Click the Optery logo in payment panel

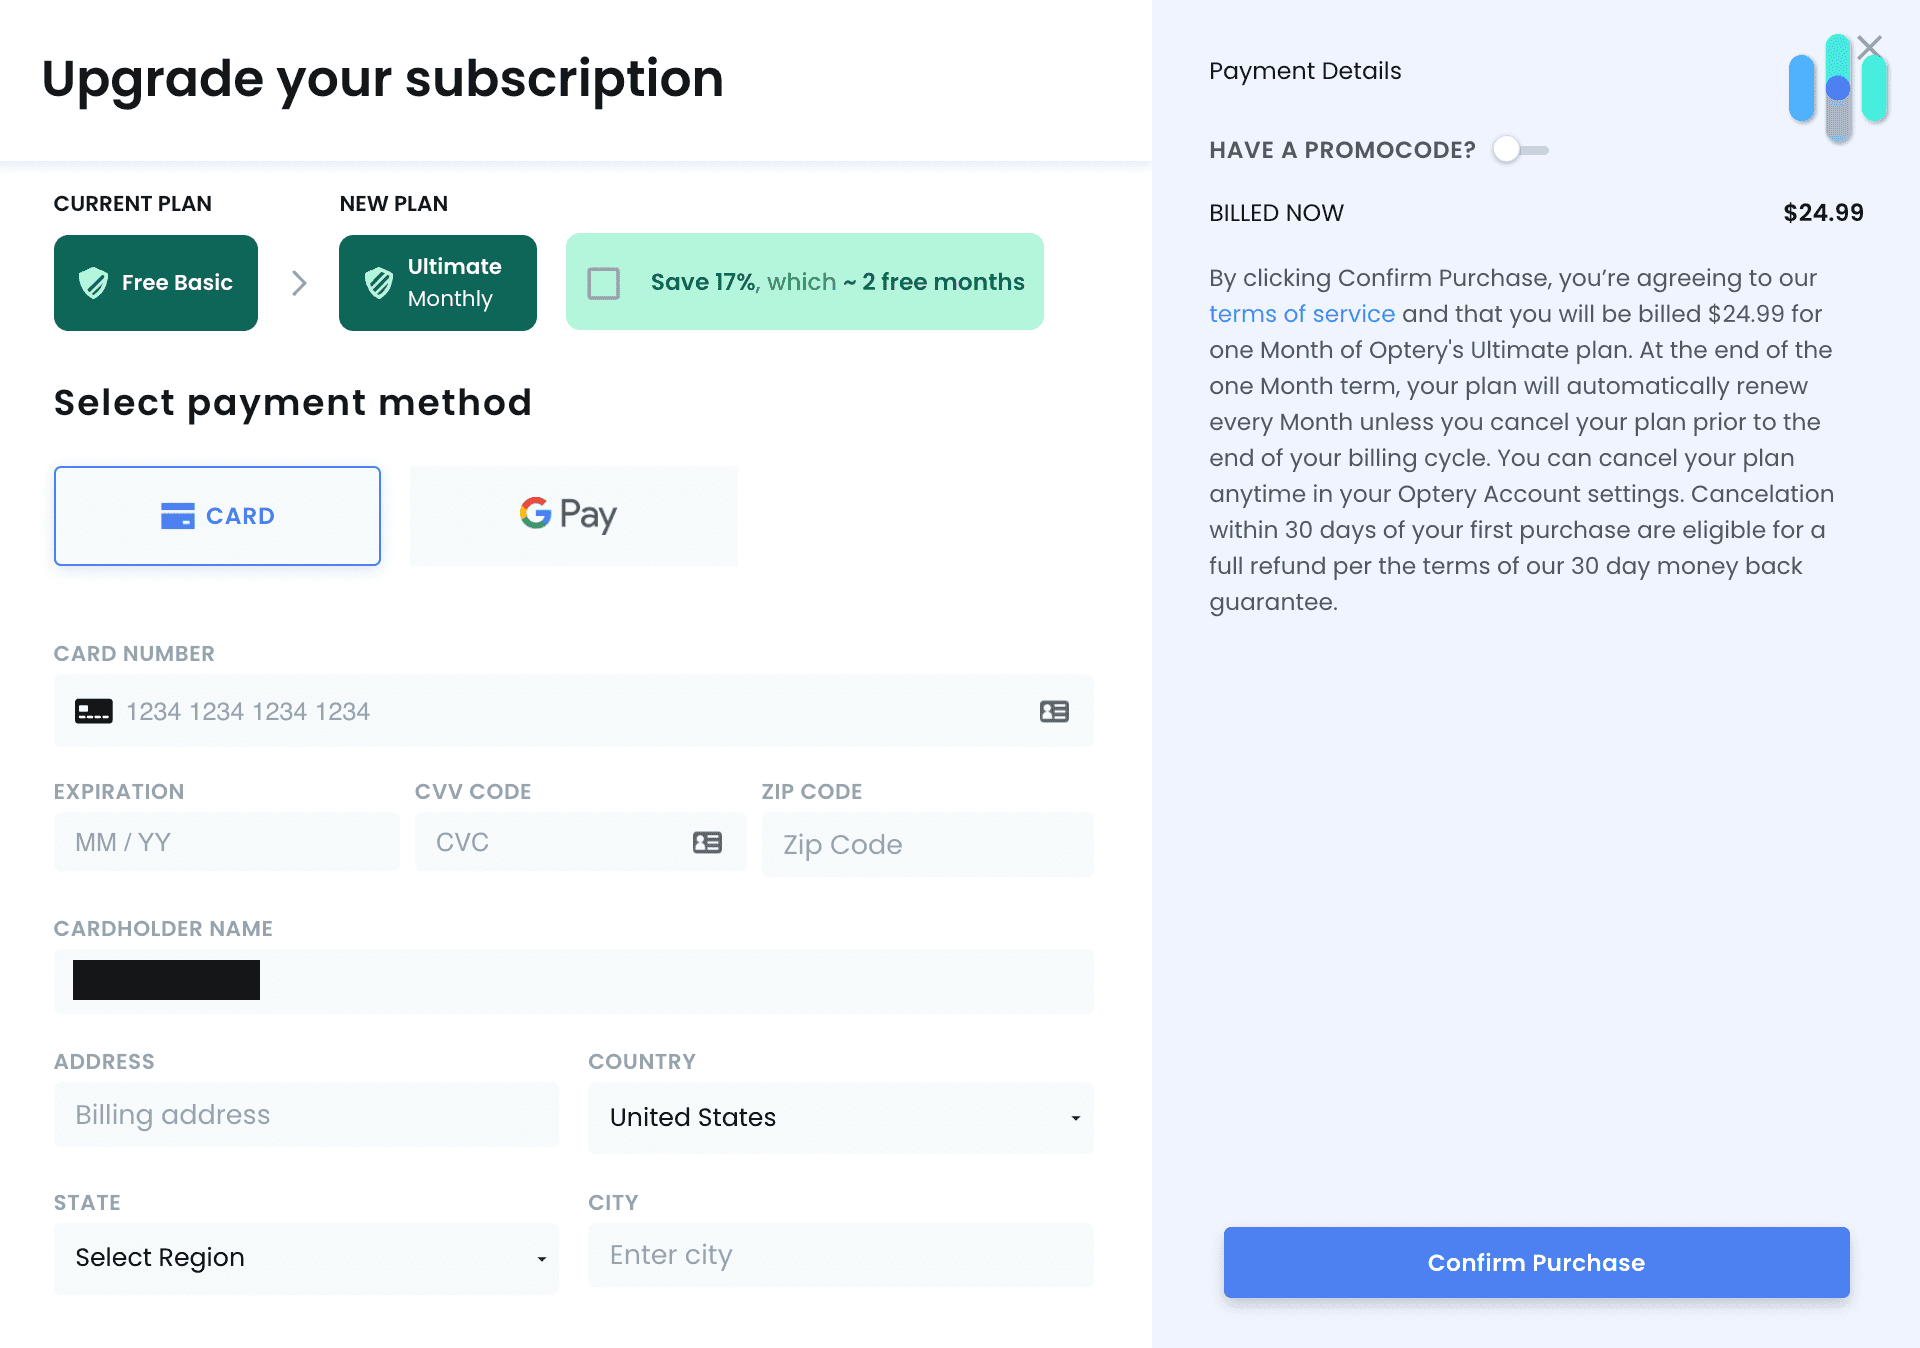[1840, 90]
